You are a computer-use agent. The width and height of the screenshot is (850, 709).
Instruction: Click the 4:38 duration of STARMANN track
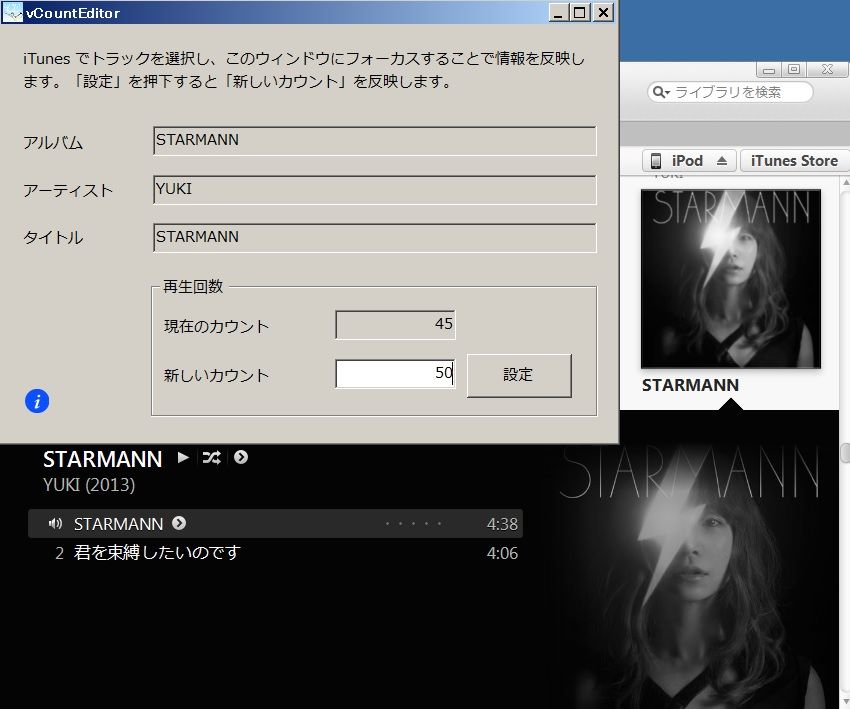tap(502, 524)
